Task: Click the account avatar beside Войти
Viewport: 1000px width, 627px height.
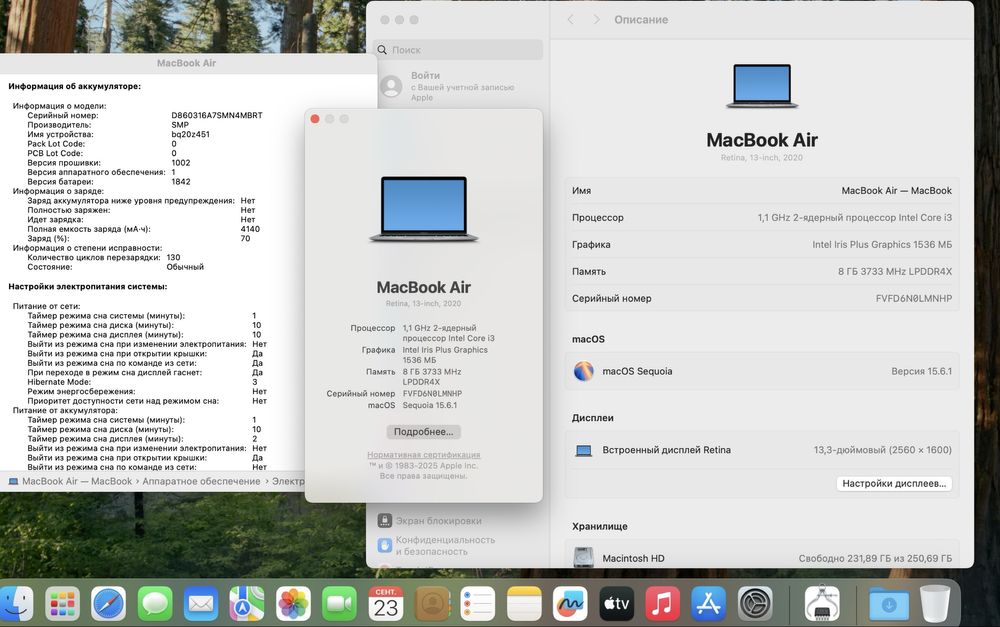Action: click(x=391, y=86)
